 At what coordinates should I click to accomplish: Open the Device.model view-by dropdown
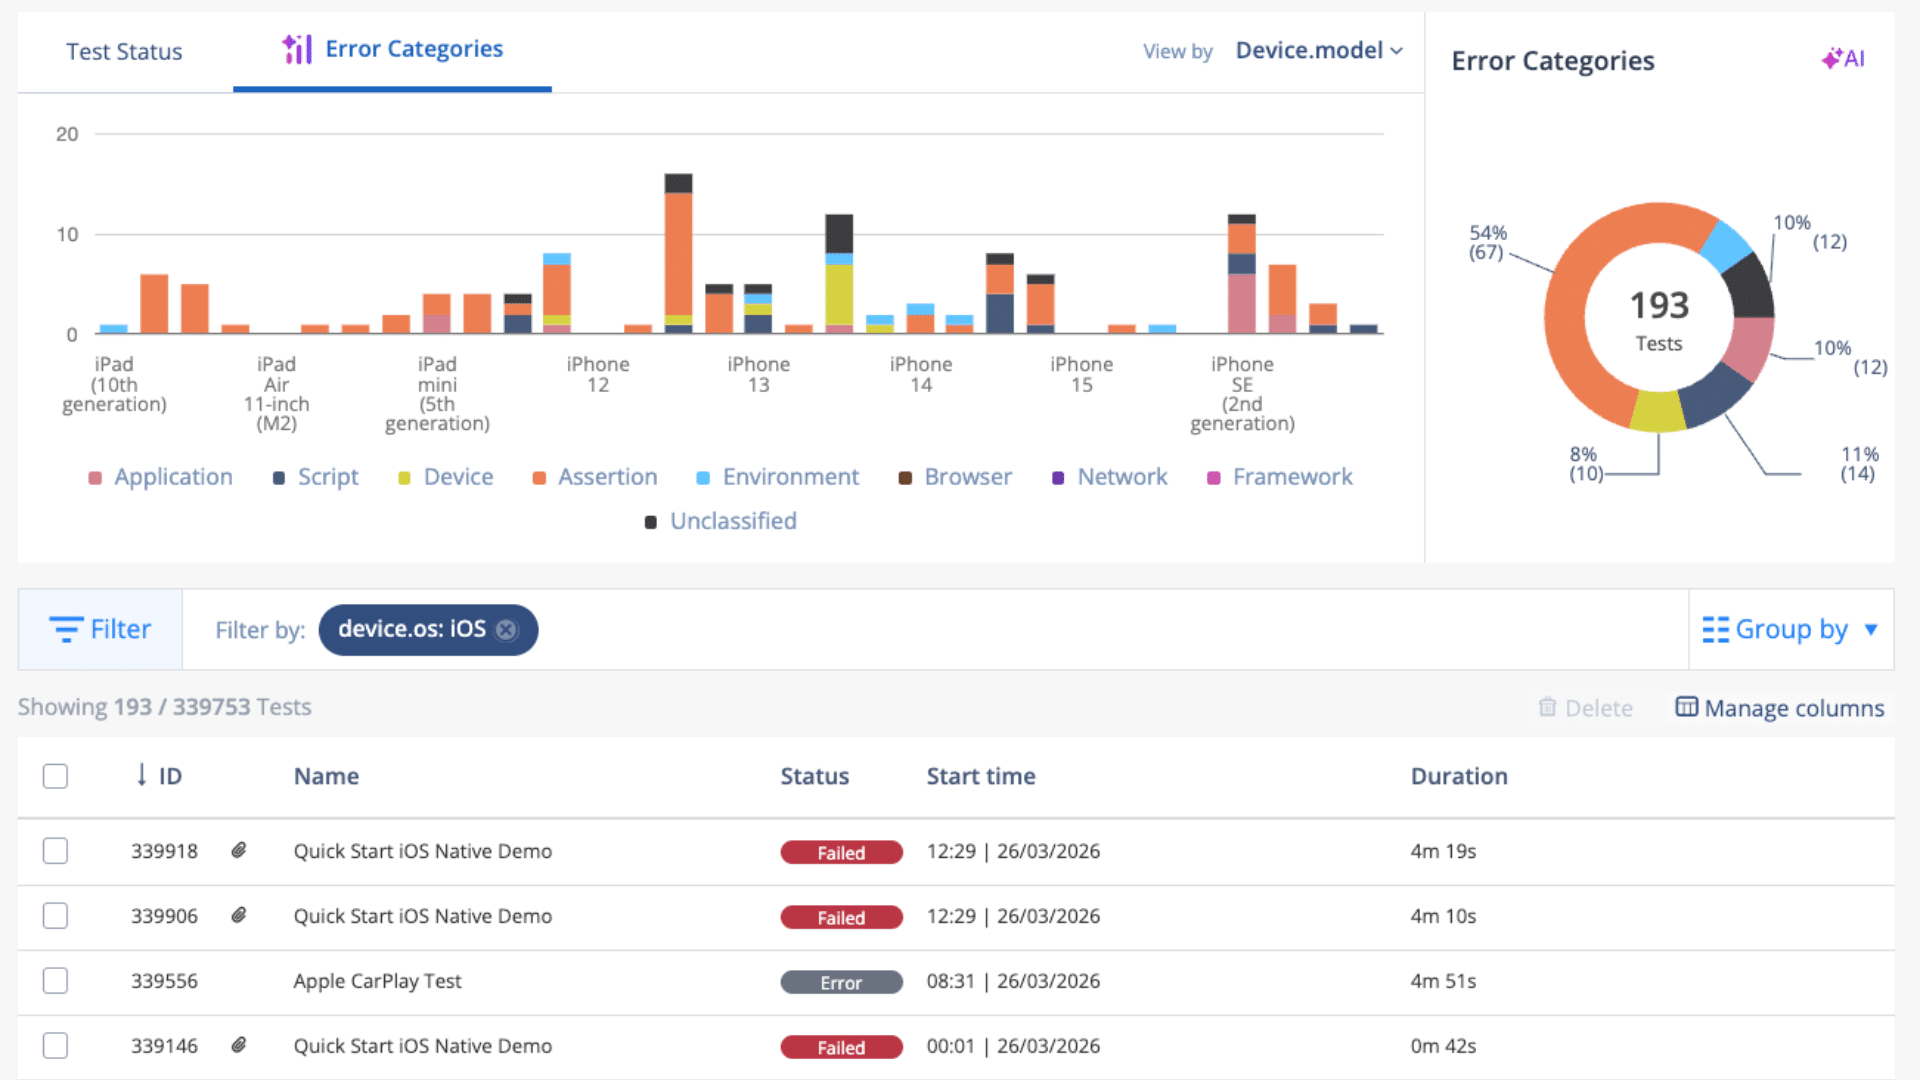[1319, 51]
